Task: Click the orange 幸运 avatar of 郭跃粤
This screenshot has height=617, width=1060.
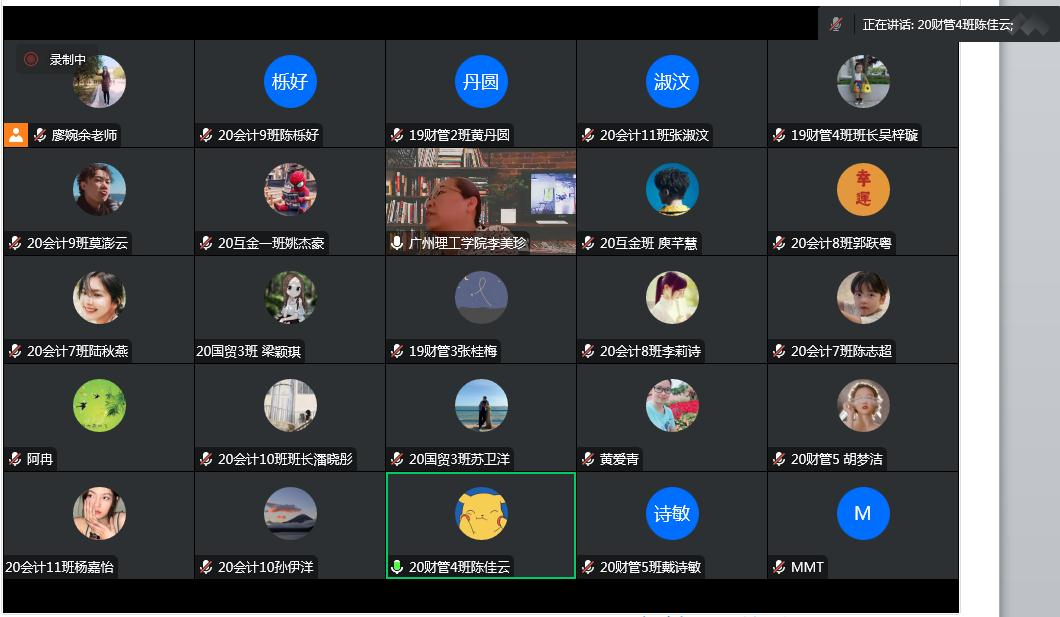Action: point(862,190)
